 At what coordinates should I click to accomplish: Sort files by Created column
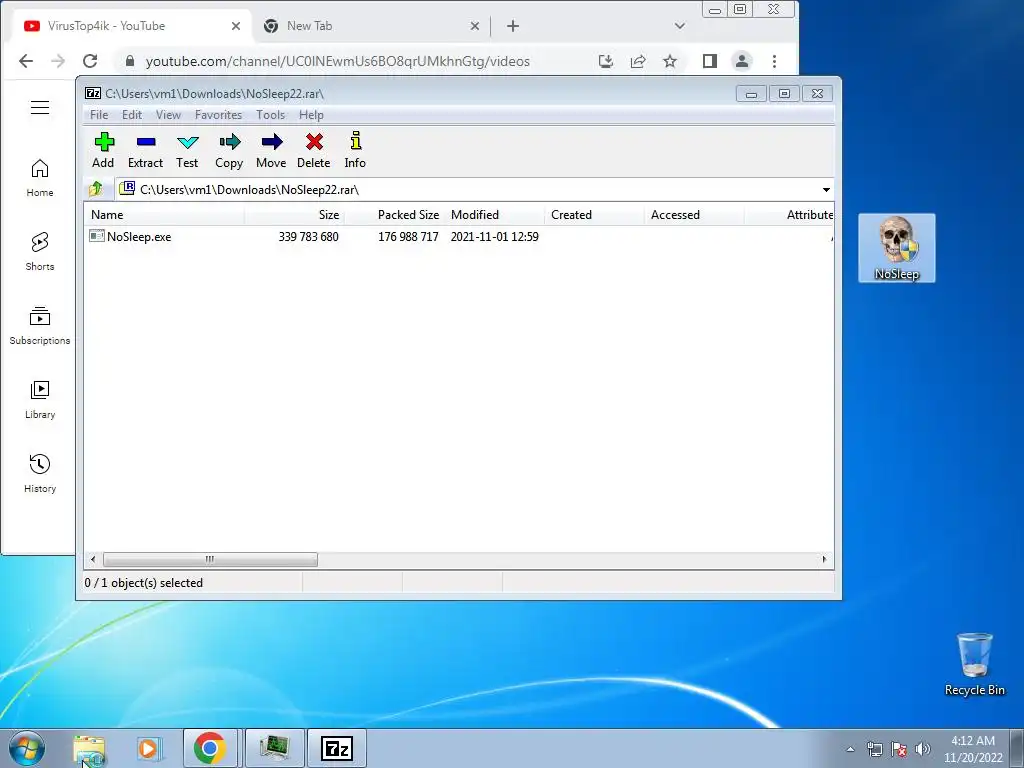click(594, 215)
